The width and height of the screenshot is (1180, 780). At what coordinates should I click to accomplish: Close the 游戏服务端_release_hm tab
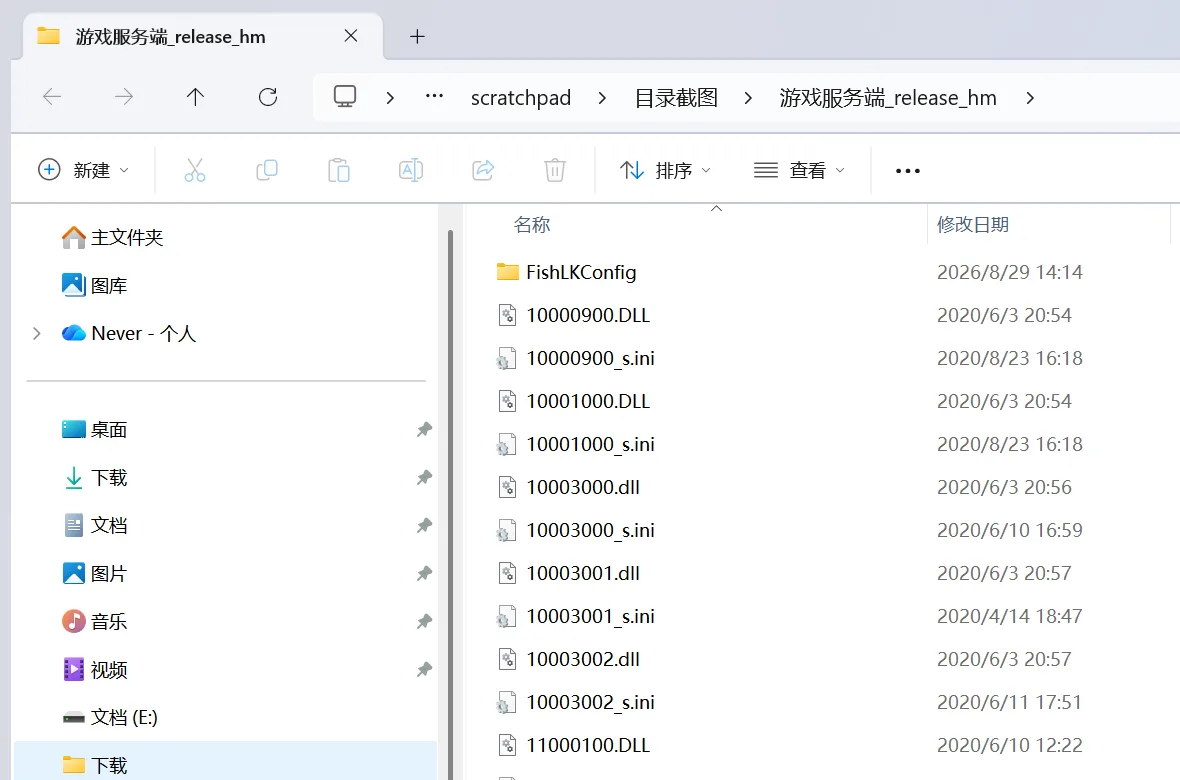(351, 35)
